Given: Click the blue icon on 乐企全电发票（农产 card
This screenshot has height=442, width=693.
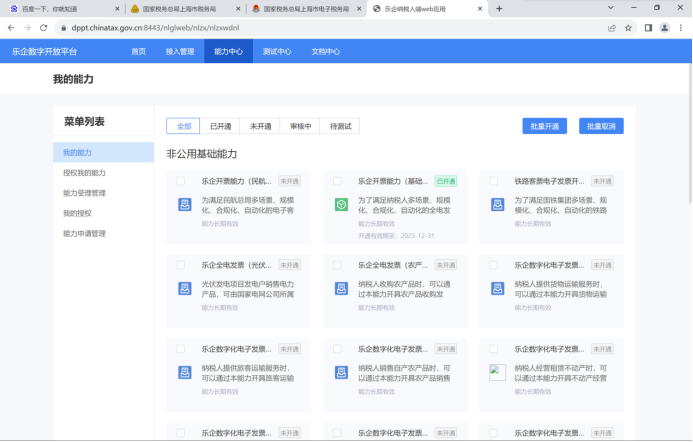Looking at the screenshot, I should pyautogui.click(x=341, y=288).
